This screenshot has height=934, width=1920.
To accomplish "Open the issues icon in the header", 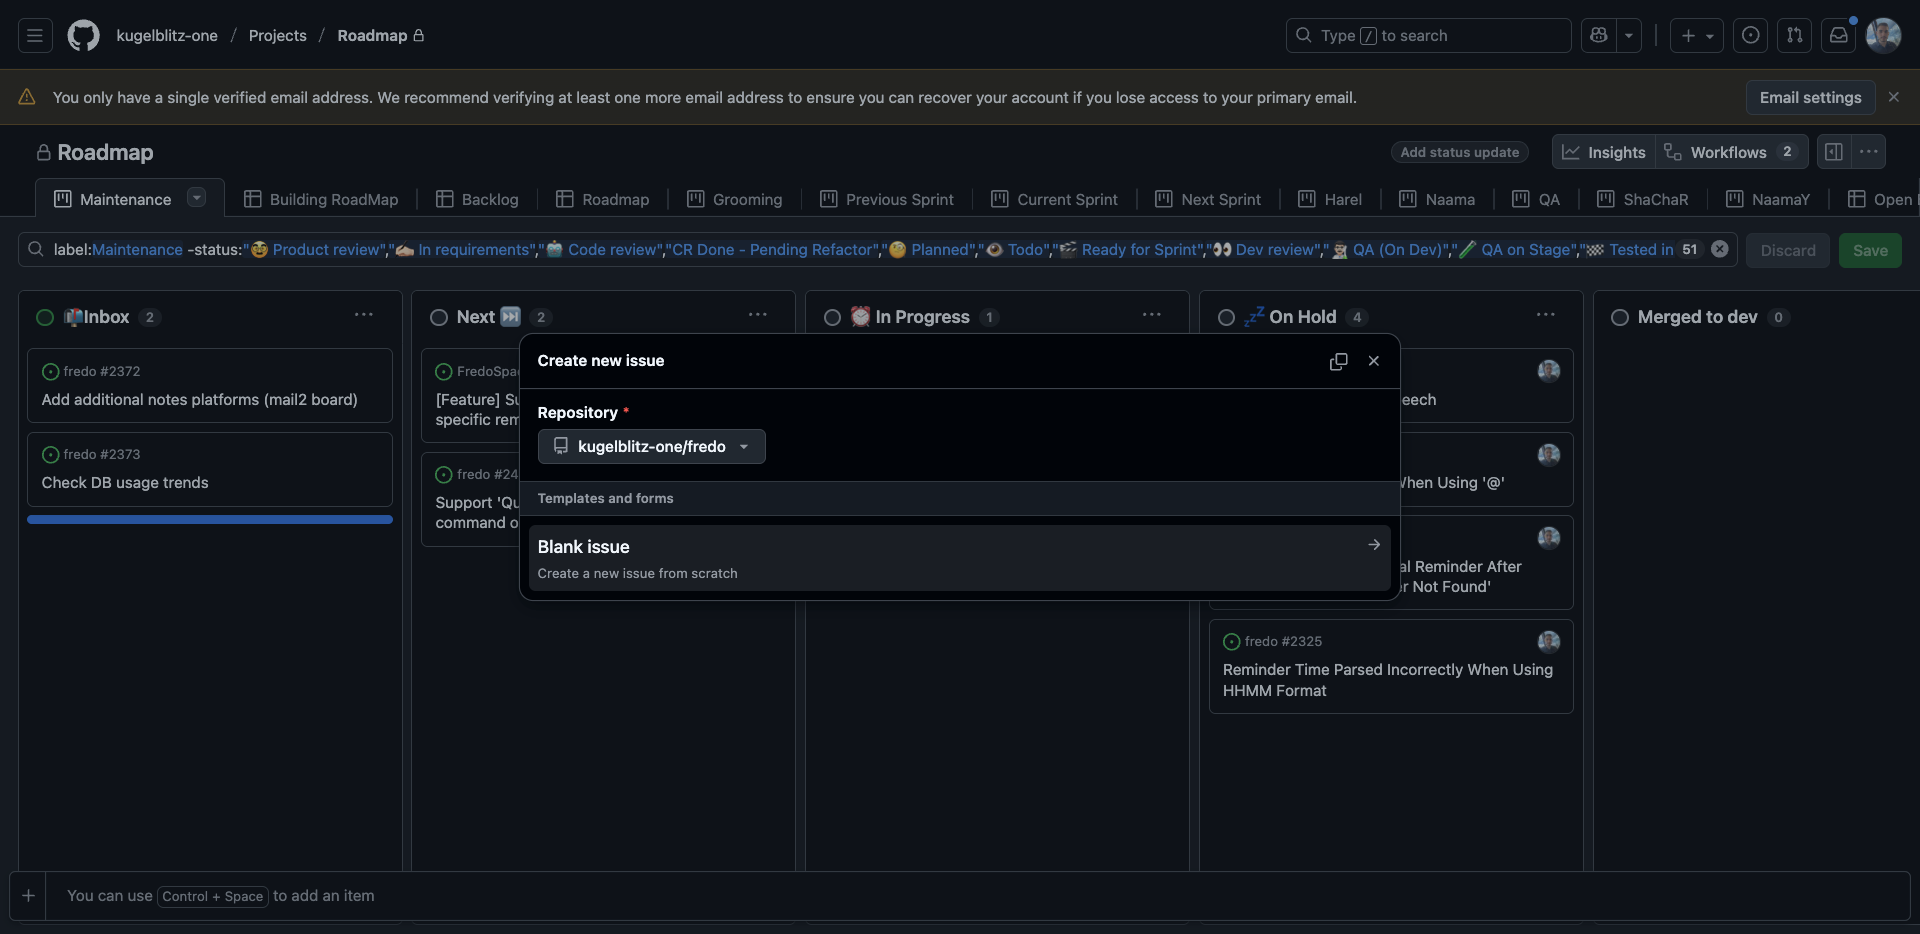I will click(1751, 35).
